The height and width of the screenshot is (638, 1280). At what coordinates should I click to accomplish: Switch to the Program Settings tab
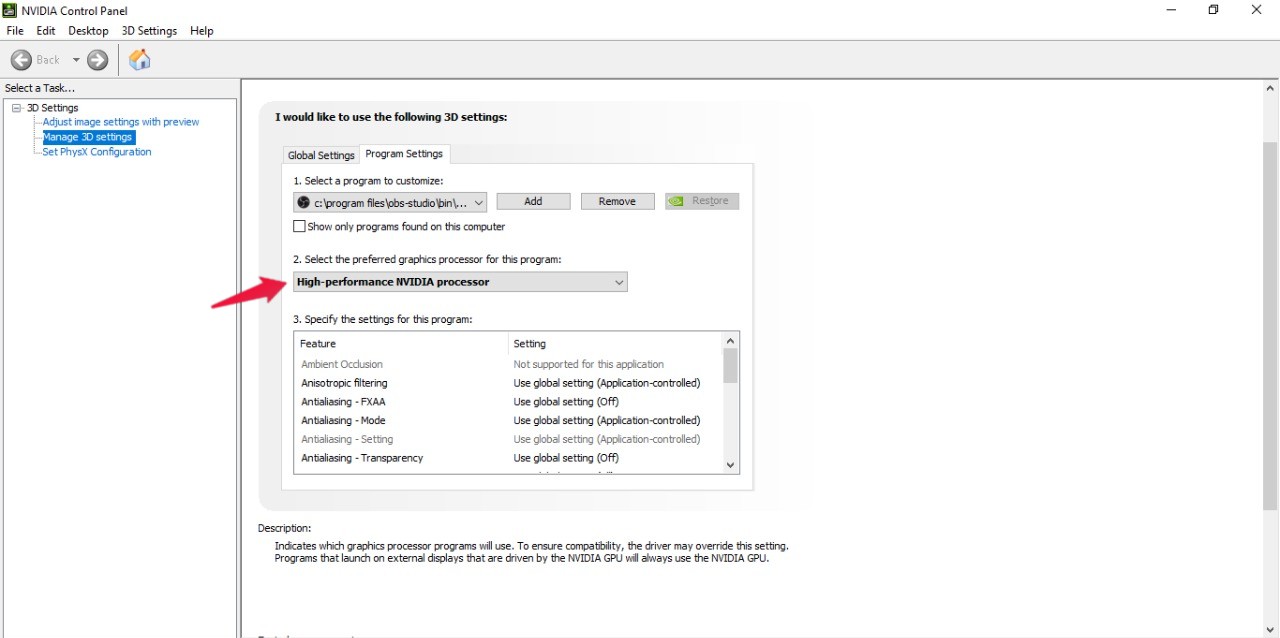pos(404,154)
